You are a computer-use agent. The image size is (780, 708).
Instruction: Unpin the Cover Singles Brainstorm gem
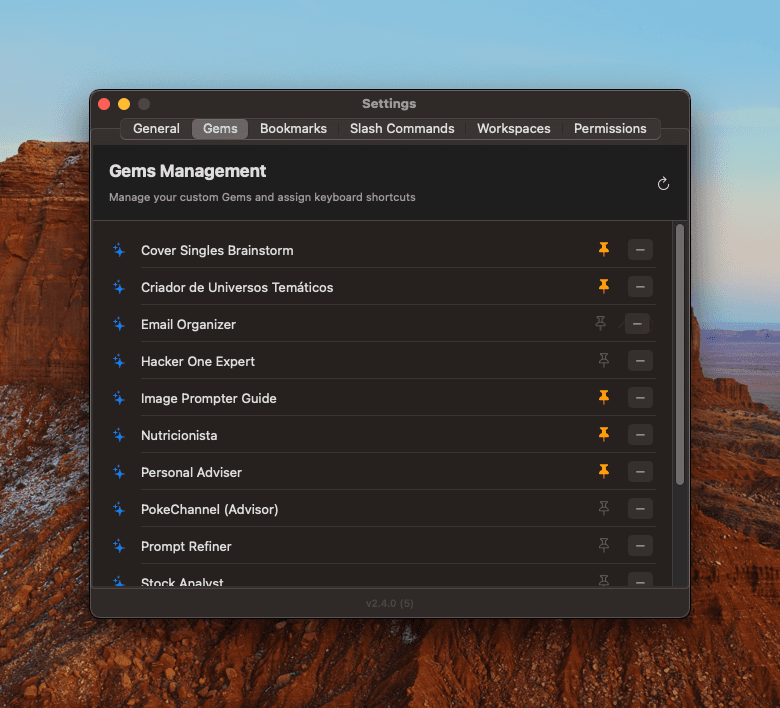pos(603,249)
